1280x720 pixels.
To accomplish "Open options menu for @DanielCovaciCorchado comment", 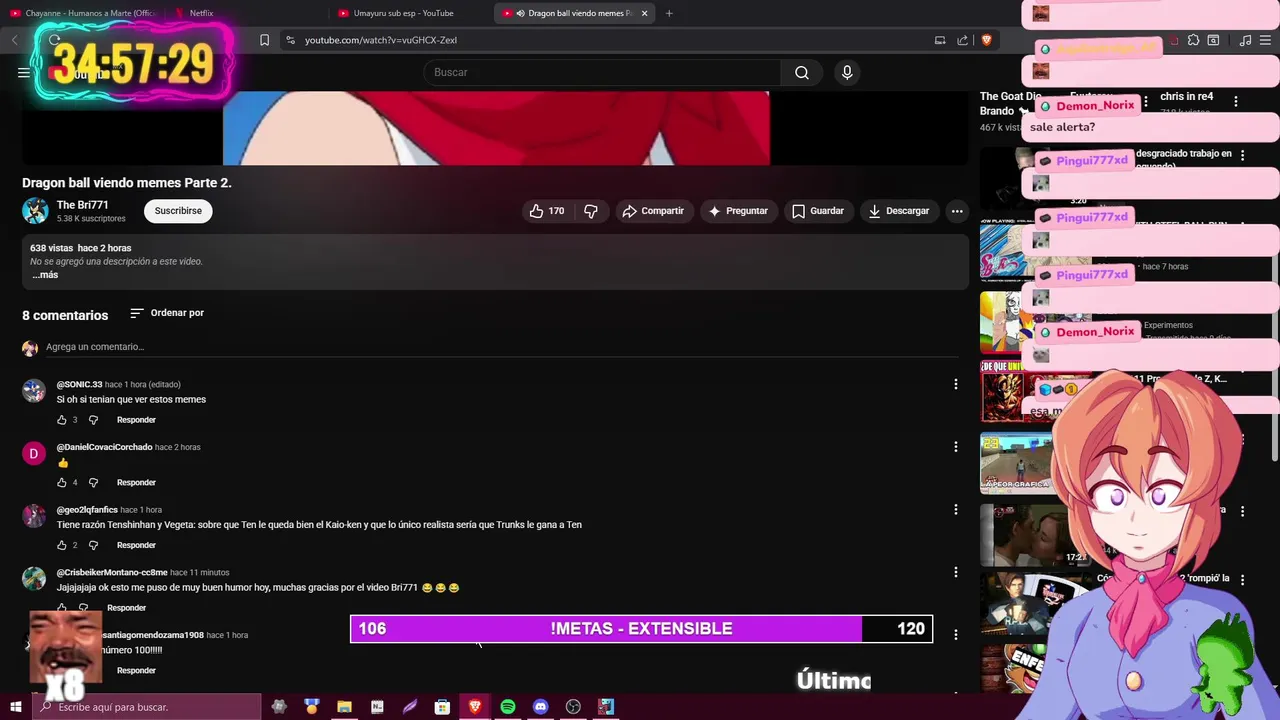I will [955, 447].
